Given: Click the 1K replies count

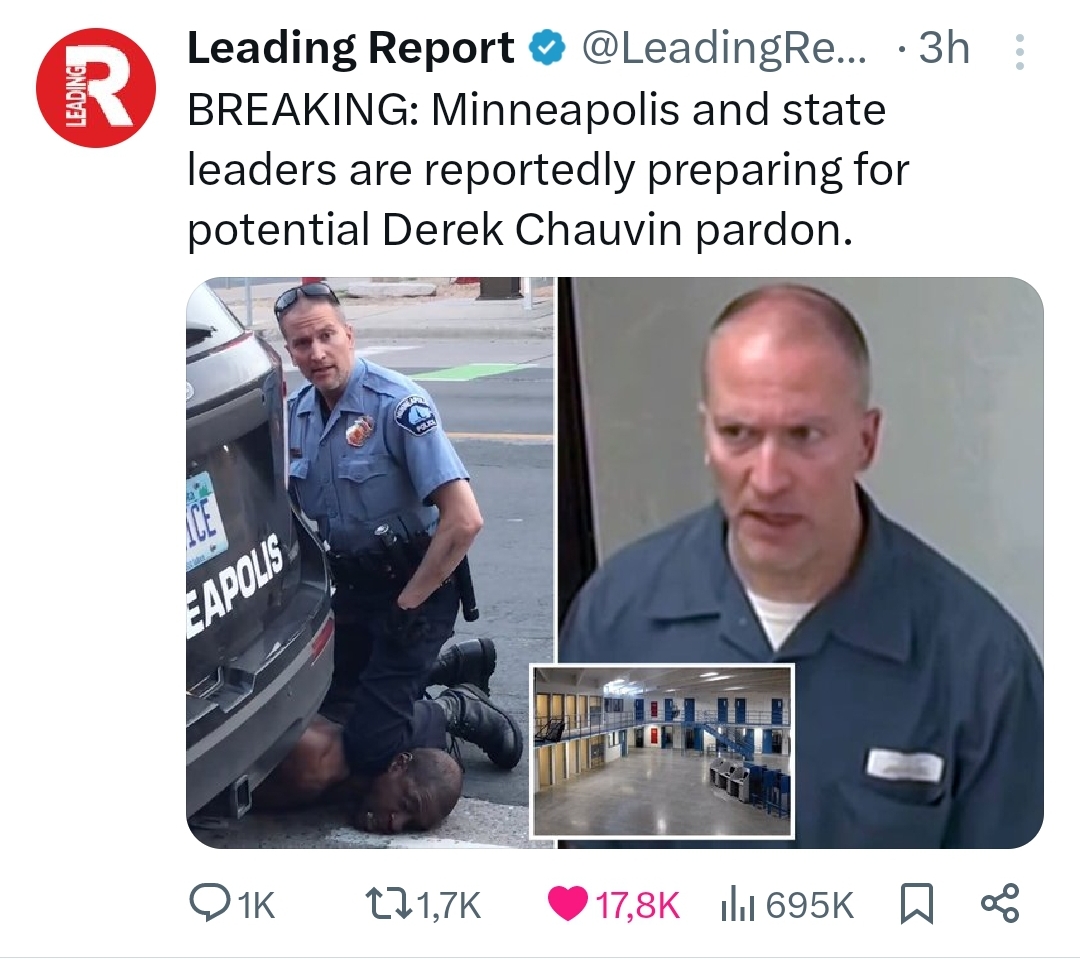Looking at the screenshot, I should pyautogui.click(x=255, y=905).
